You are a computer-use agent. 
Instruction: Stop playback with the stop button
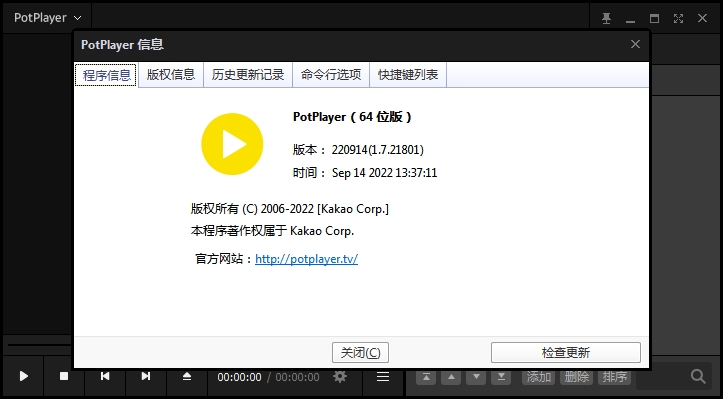click(64, 376)
